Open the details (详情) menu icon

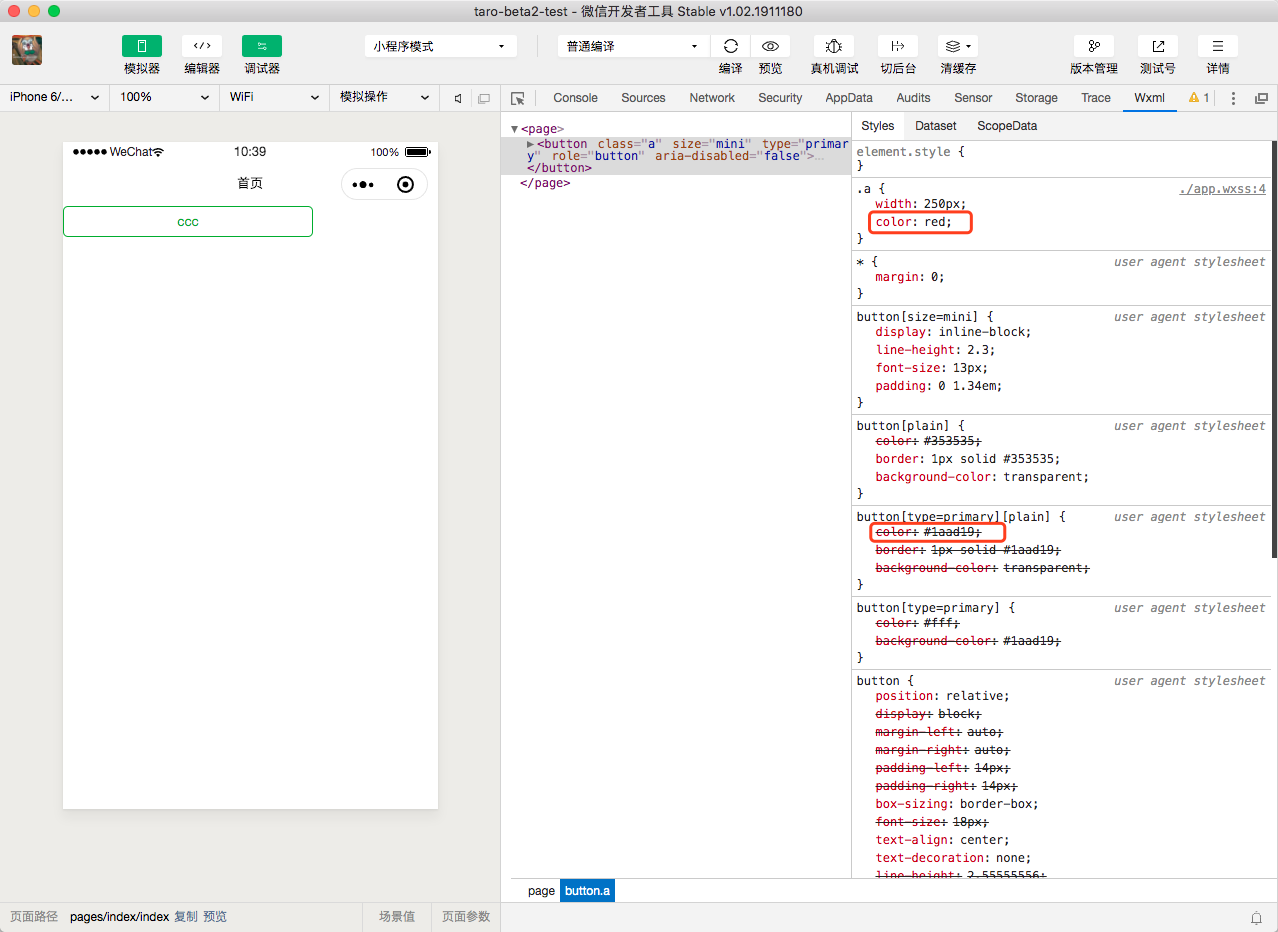1218,46
